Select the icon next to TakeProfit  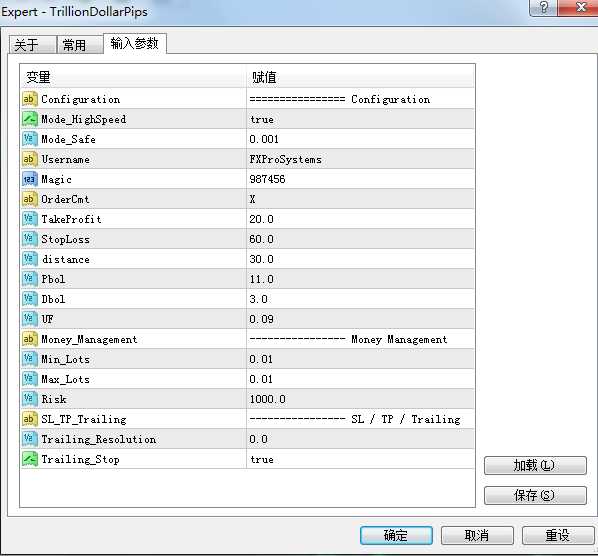pos(30,219)
